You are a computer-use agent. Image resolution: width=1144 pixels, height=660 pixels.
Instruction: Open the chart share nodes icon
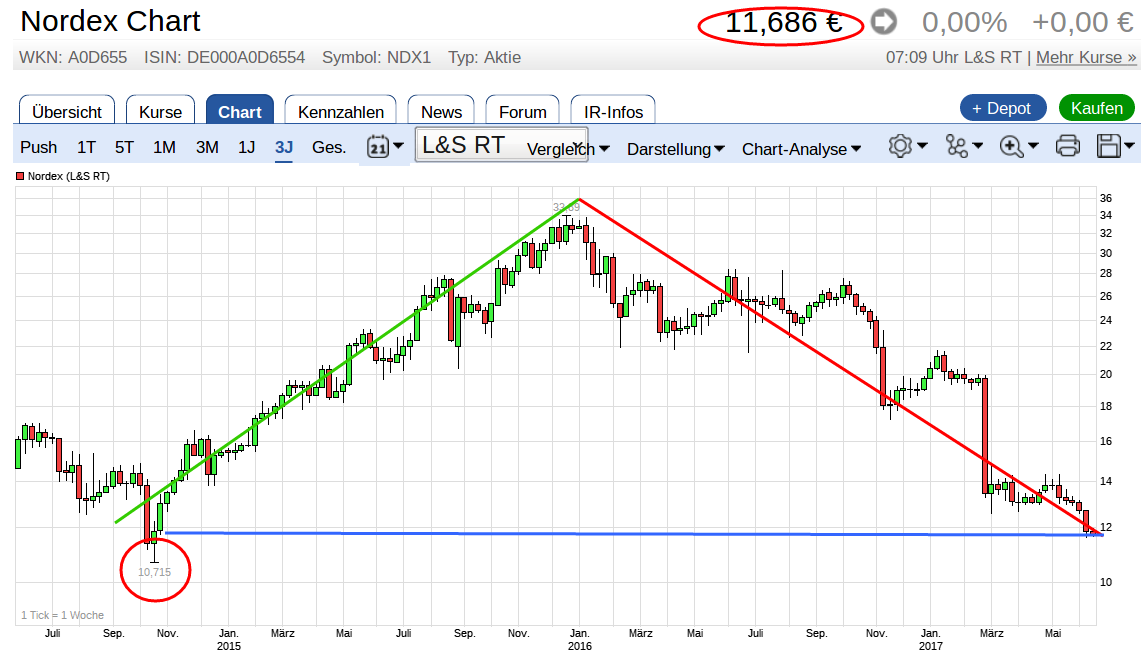pyautogui.click(x=964, y=146)
